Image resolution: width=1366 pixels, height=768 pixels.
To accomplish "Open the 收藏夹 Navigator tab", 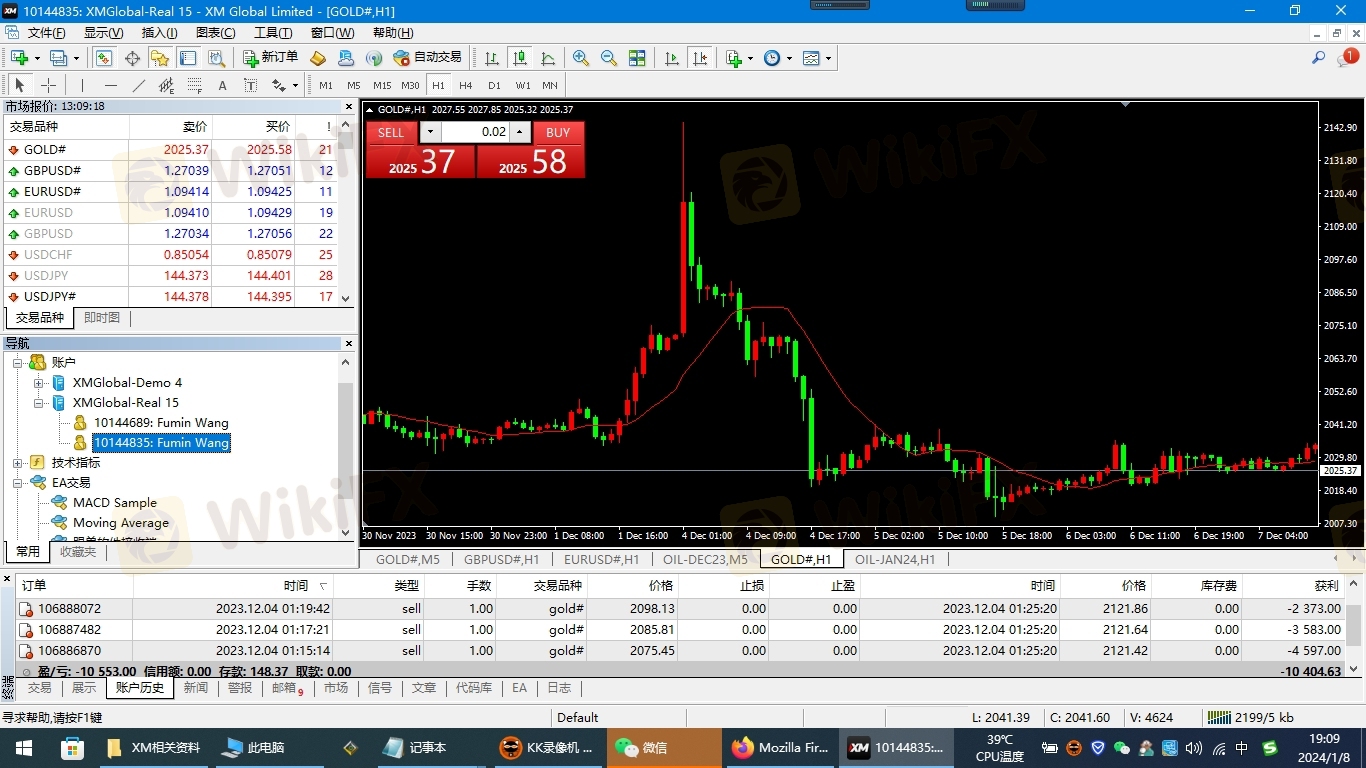I will point(78,552).
